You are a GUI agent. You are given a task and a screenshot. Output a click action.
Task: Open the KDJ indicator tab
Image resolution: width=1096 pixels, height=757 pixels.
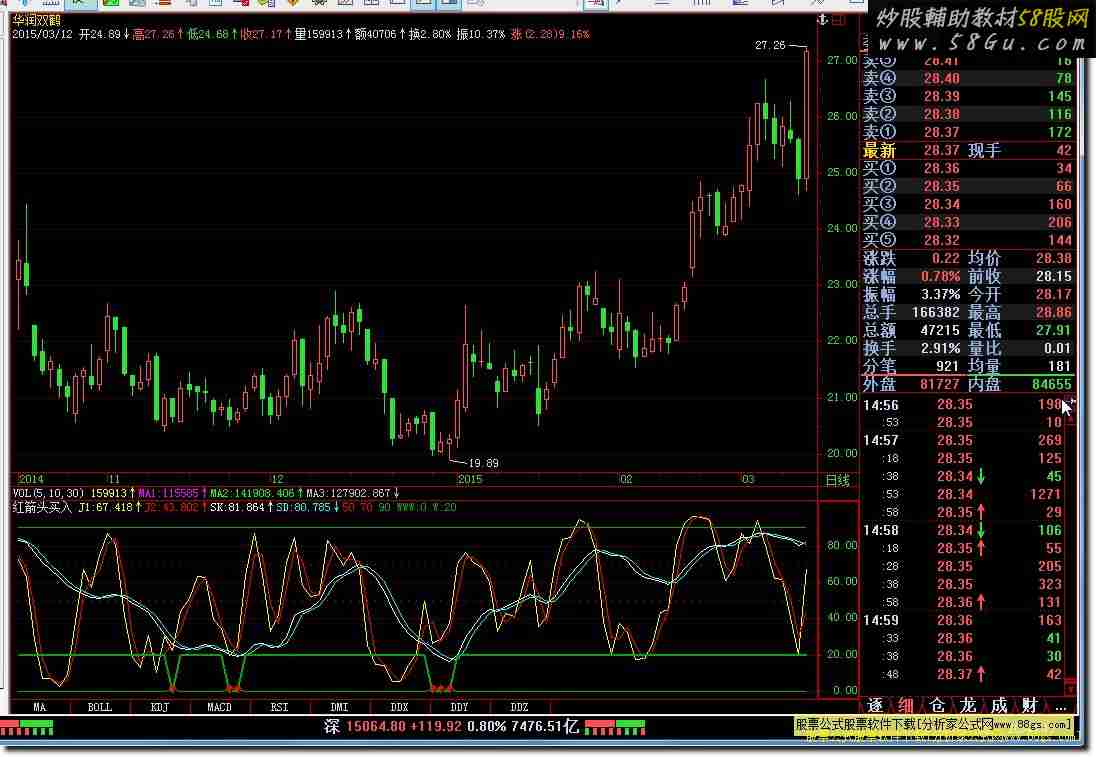(x=160, y=707)
